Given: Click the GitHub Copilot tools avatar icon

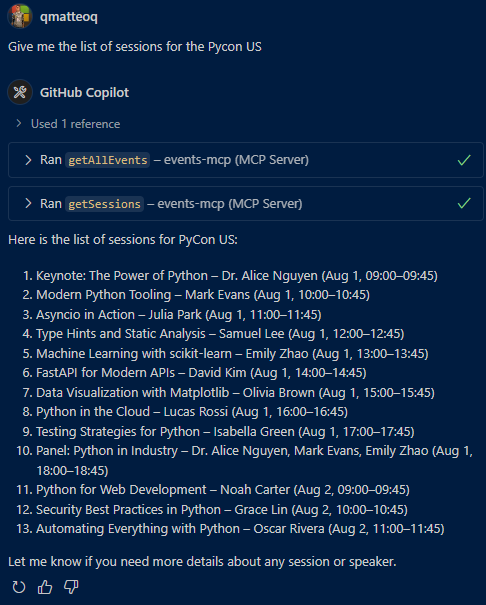Looking at the screenshot, I should click(x=20, y=92).
